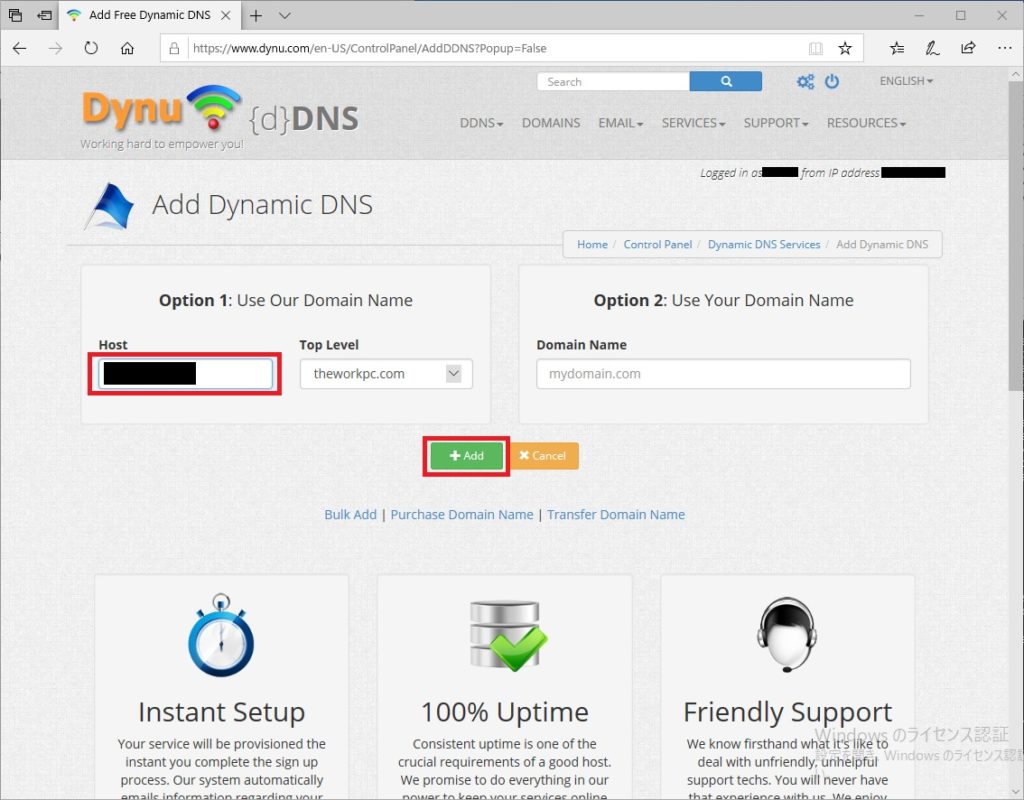
Task: Click the site Search box
Action: click(613, 82)
